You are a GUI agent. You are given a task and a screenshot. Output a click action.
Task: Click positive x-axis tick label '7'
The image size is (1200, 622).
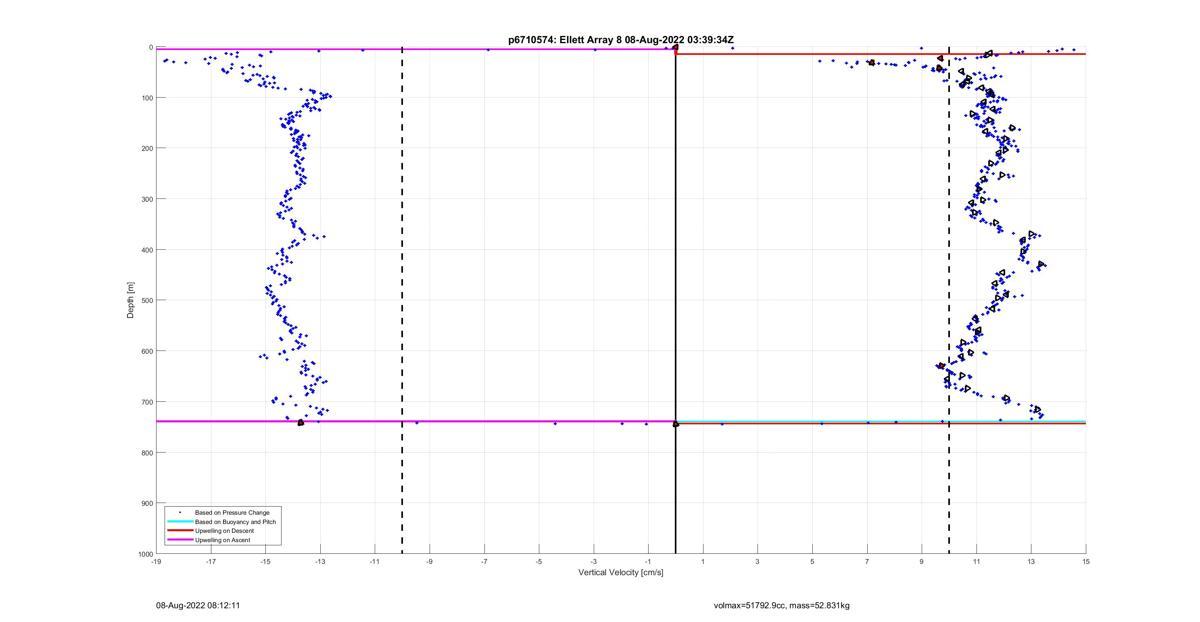[867, 562]
